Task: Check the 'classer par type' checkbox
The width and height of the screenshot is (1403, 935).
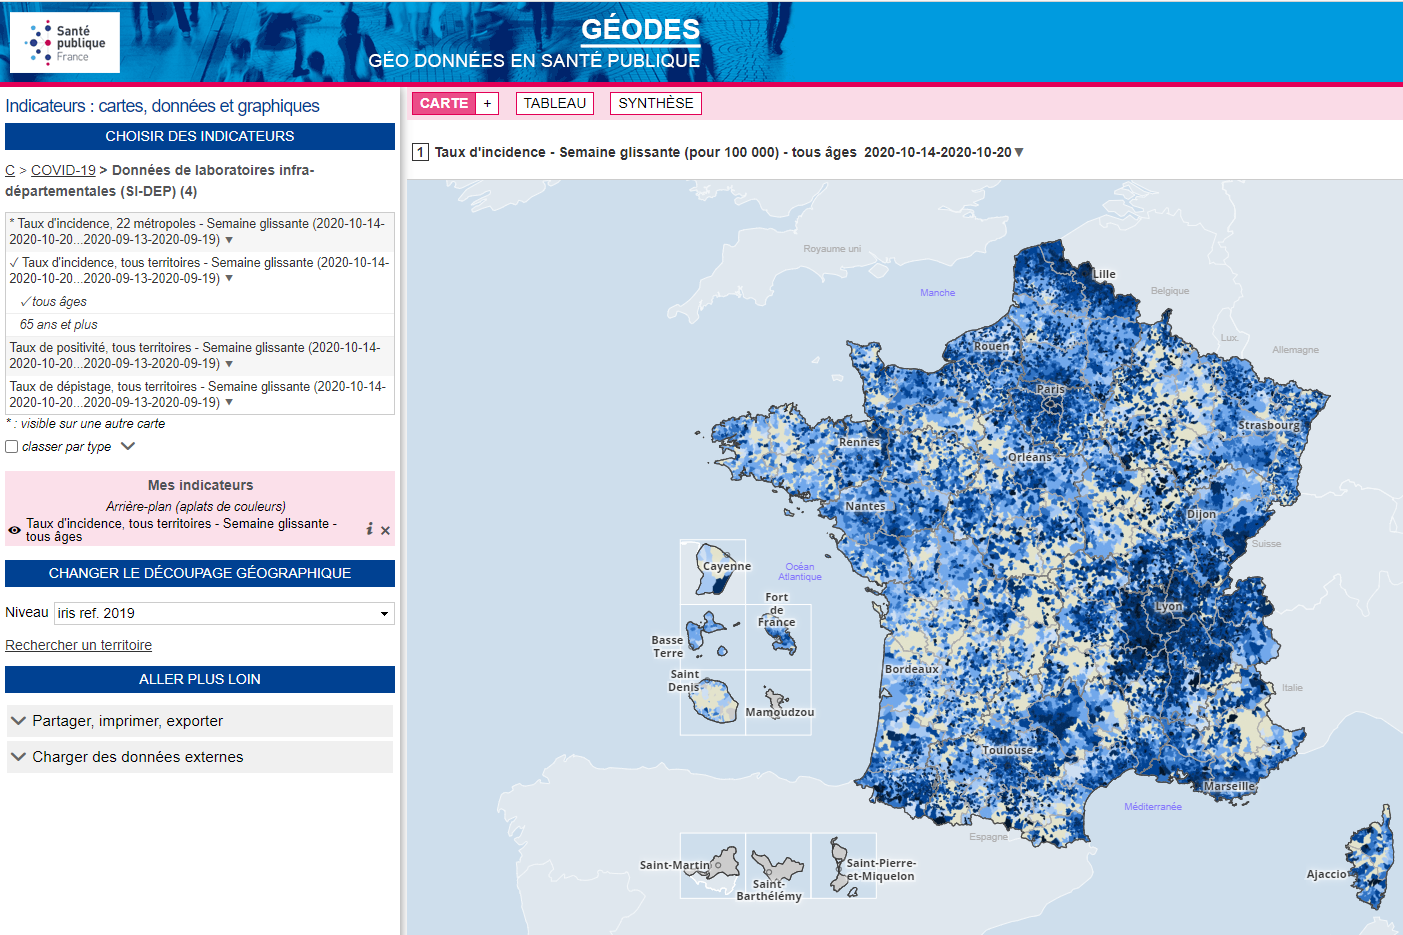Action: (x=12, y=447)
